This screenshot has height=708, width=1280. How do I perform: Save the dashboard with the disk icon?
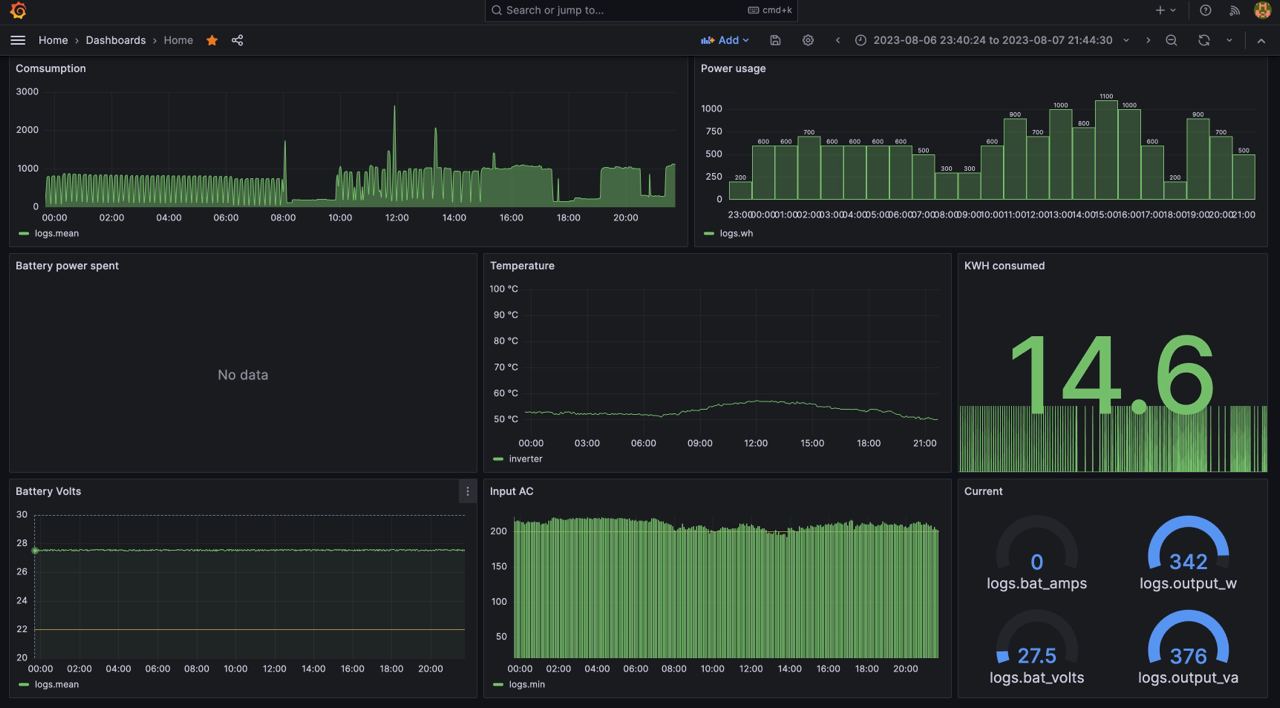(x=775, y=40)
